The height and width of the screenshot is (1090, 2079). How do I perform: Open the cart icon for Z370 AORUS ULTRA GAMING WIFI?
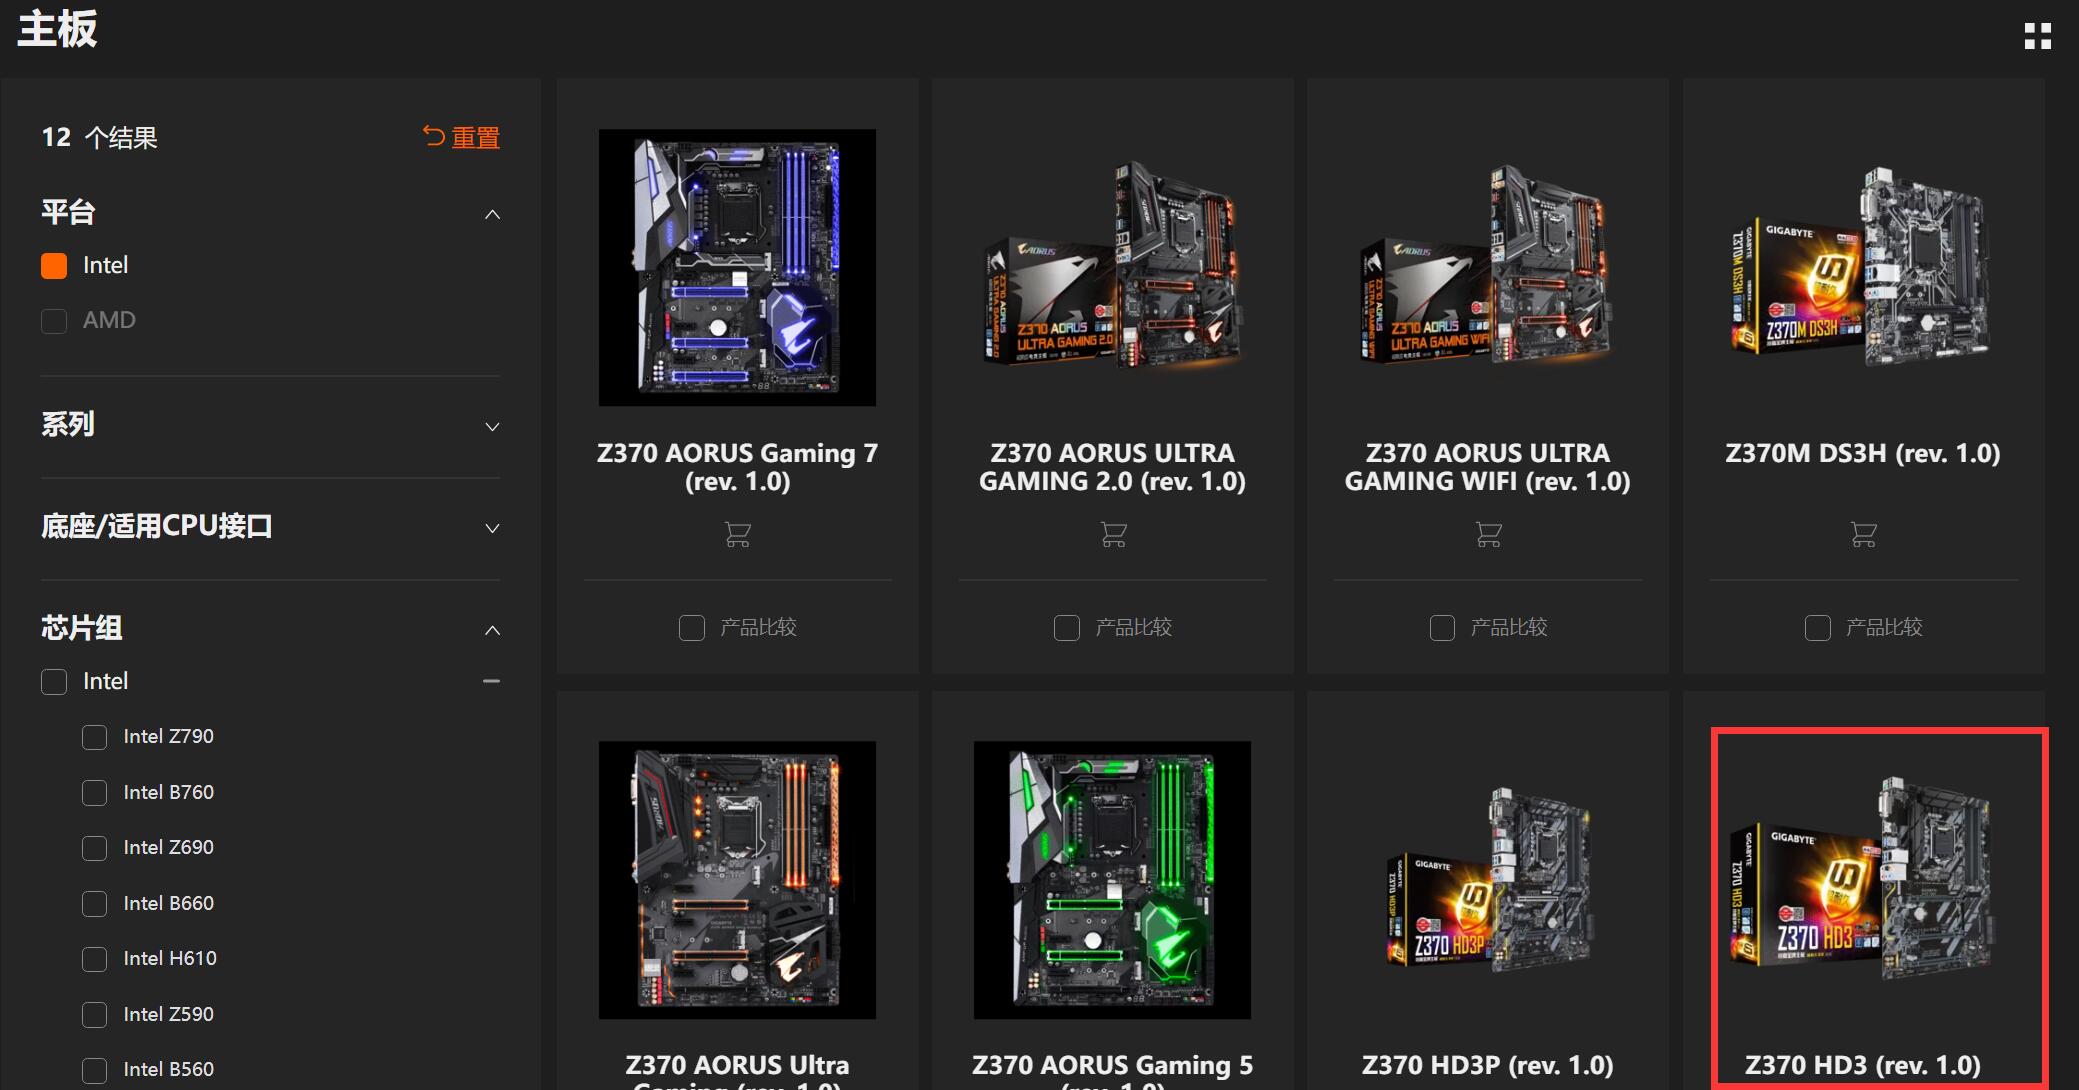point(1487,534)
